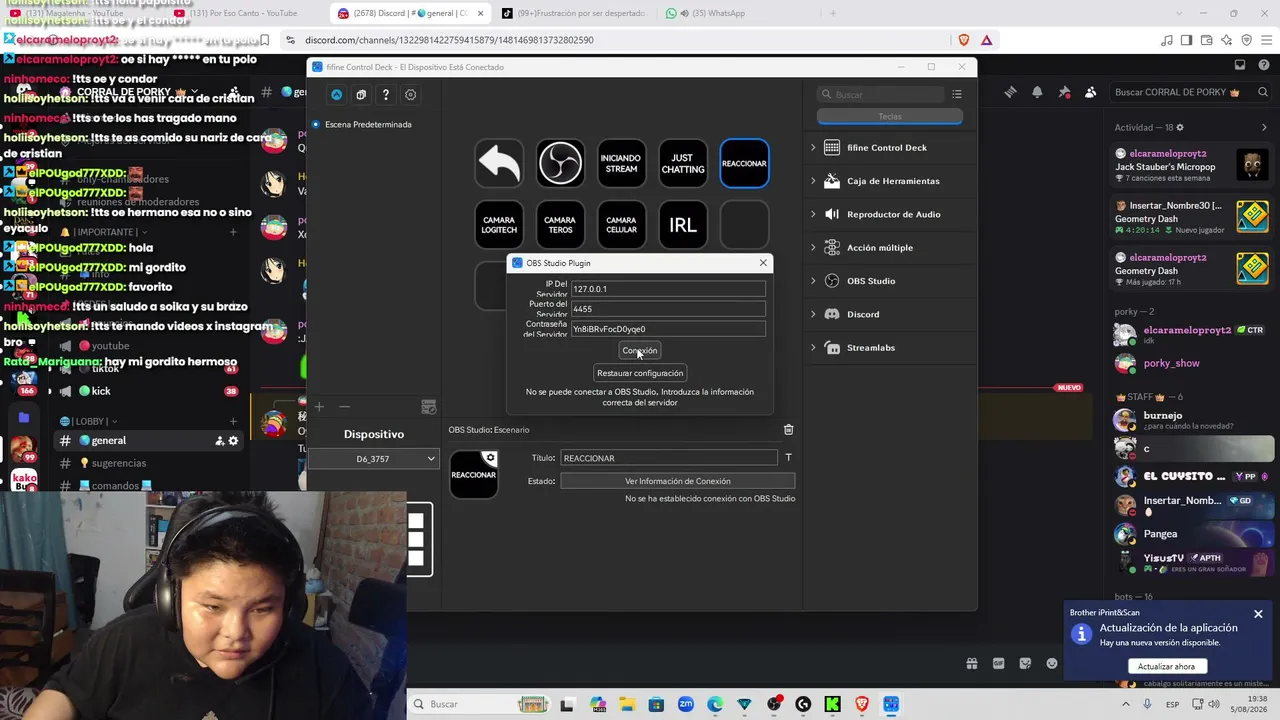Select the CAMARA LOGITECH deck key

499,225
